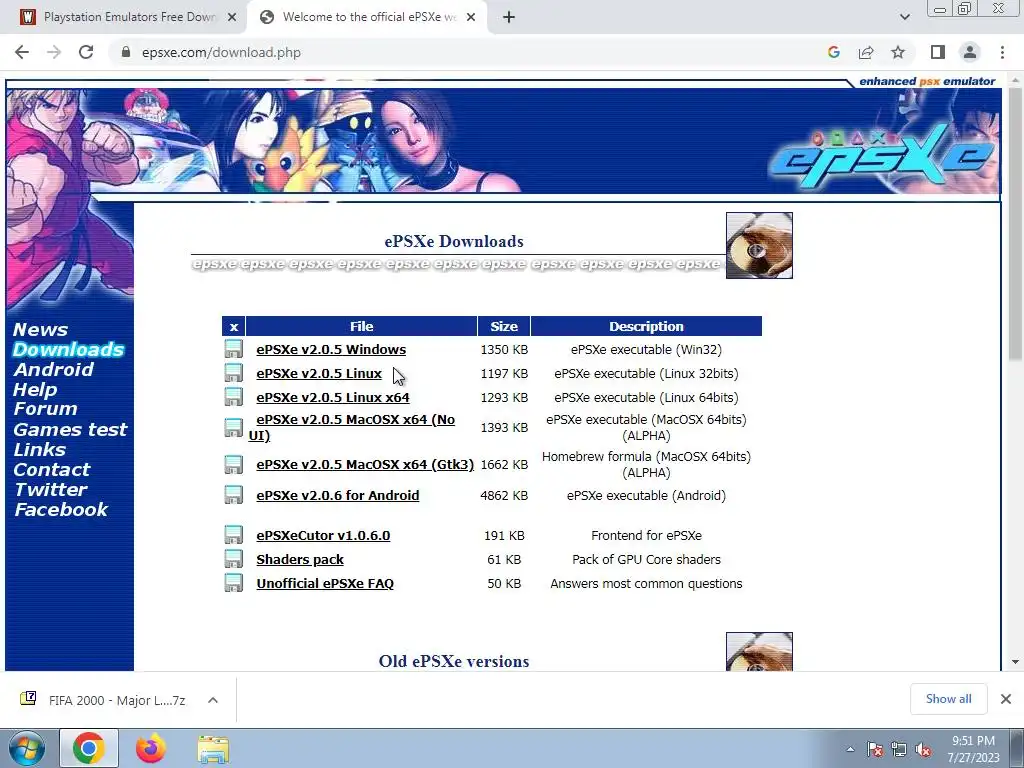Open the Unofficial ePSXe FAQ link
The width and height of the screenshot is (1024, 768).
(325, 583)
